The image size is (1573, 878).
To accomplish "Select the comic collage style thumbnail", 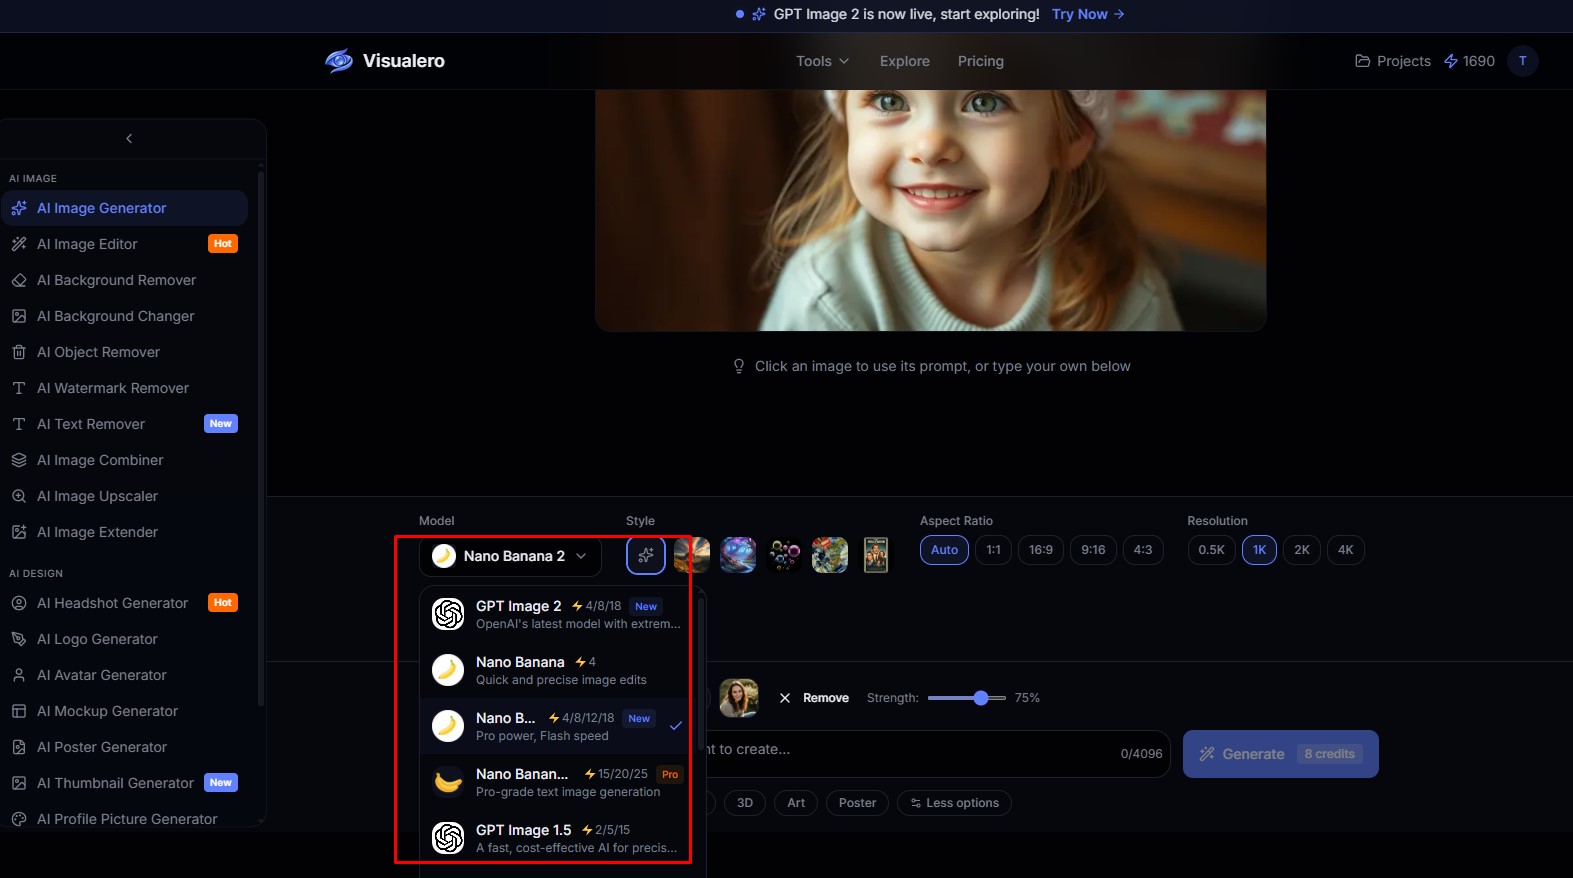I will [830, 555].
